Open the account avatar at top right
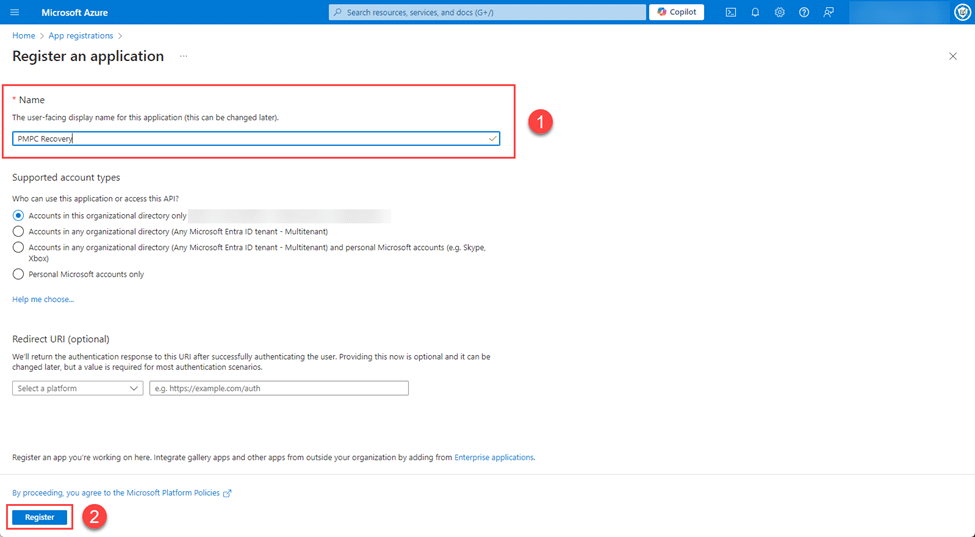Viewport: 975px width, 537px height. (962, 12)
